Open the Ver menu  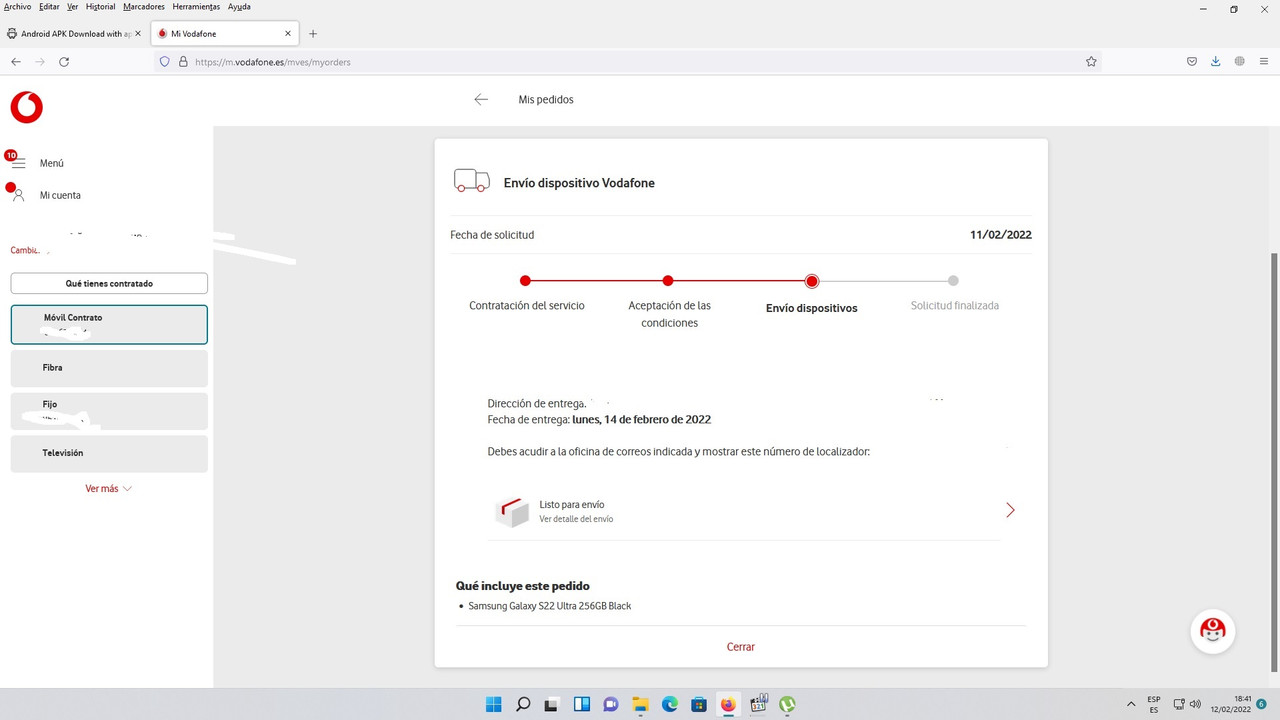point(73,6)
